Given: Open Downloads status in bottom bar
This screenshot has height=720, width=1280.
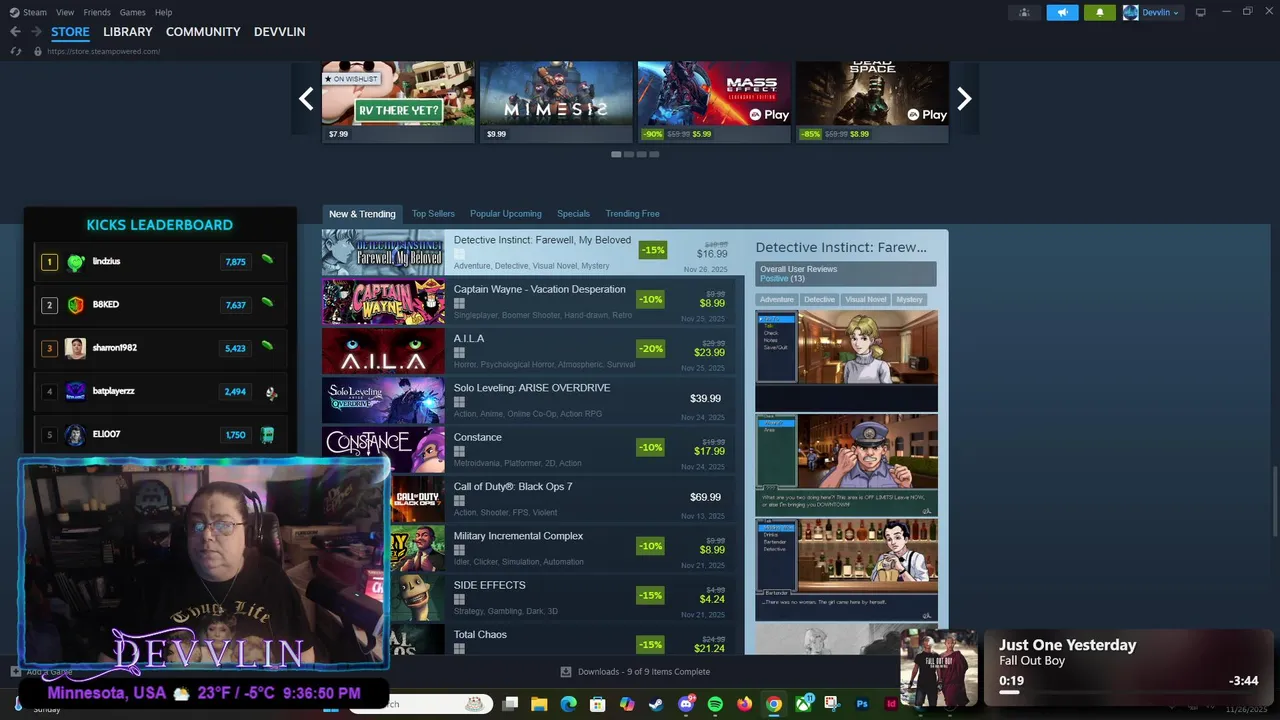Looking at the screenshot, I should [634, 672].
